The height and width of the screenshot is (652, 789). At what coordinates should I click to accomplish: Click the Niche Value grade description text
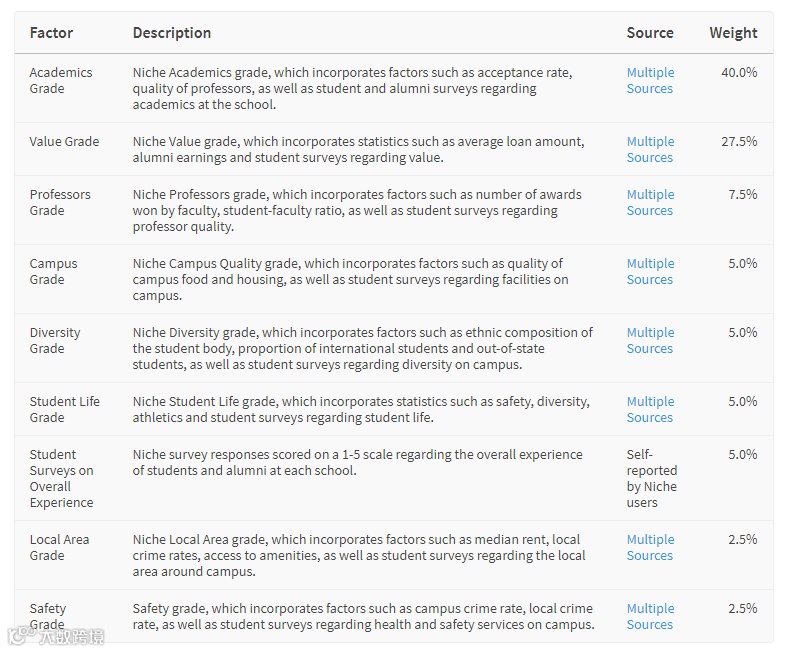(358, 149)
